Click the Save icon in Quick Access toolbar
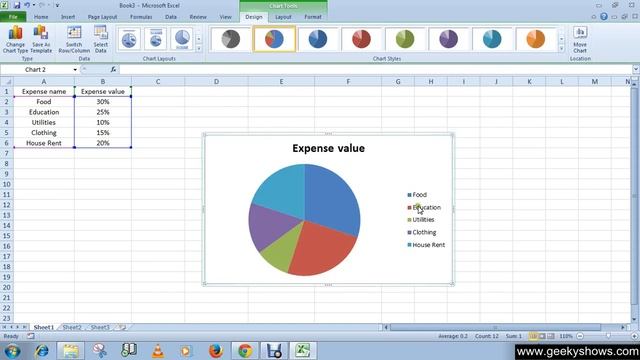The width and height of the screenshot is (640, 360). point(17,5)
